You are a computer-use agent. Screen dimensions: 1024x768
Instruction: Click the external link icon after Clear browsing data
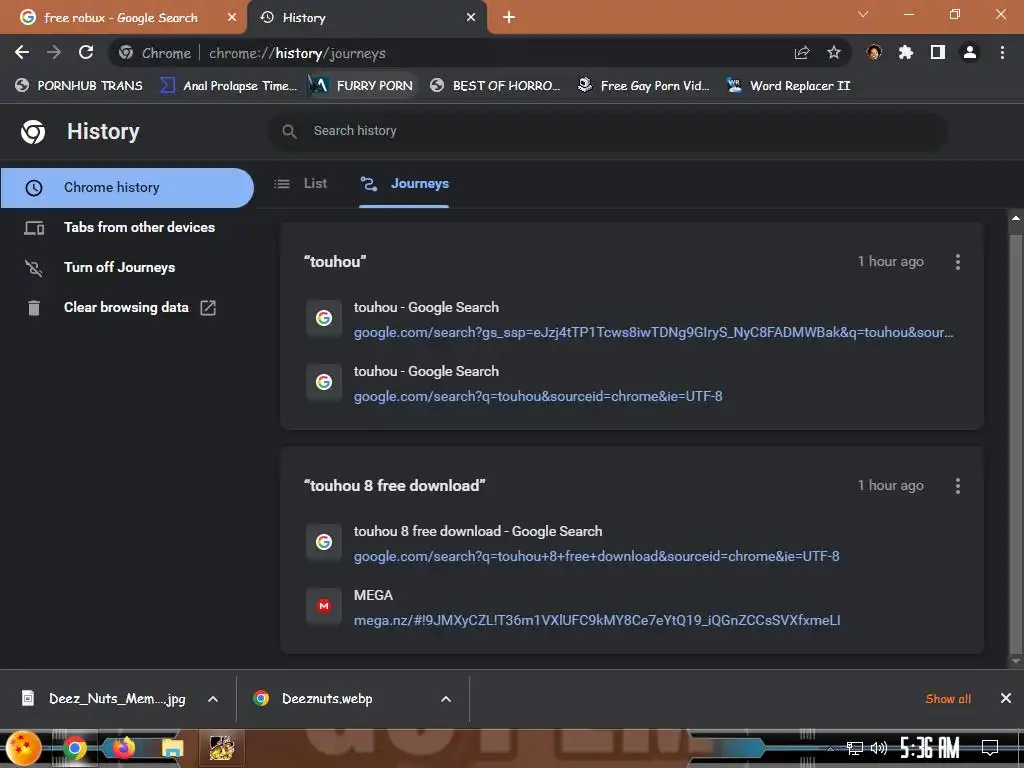click(208, 308)
